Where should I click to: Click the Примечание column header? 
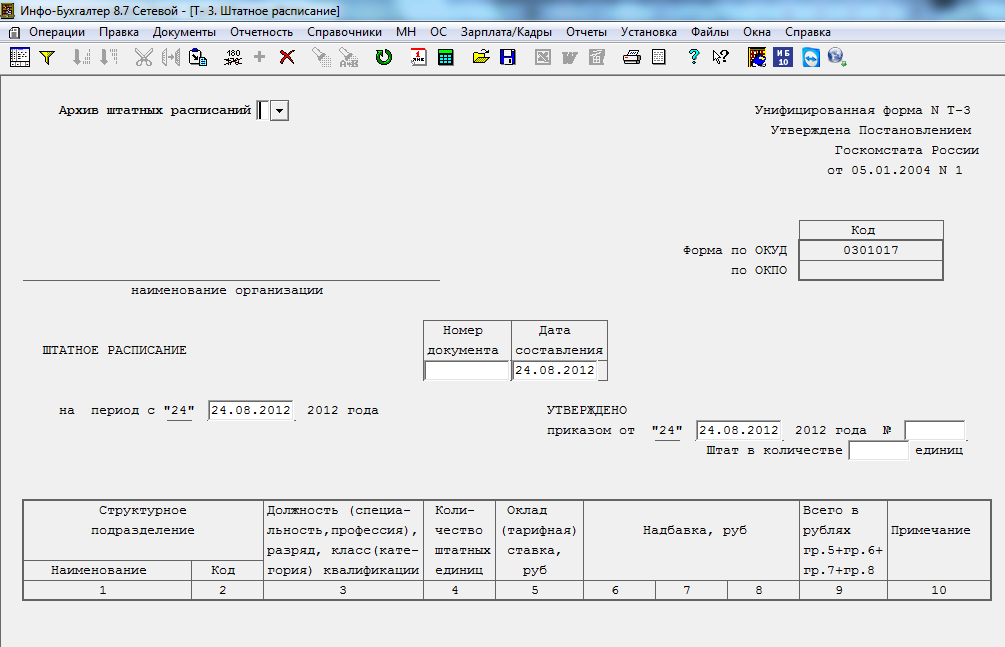pyautogui.click(x=939, y=541)
